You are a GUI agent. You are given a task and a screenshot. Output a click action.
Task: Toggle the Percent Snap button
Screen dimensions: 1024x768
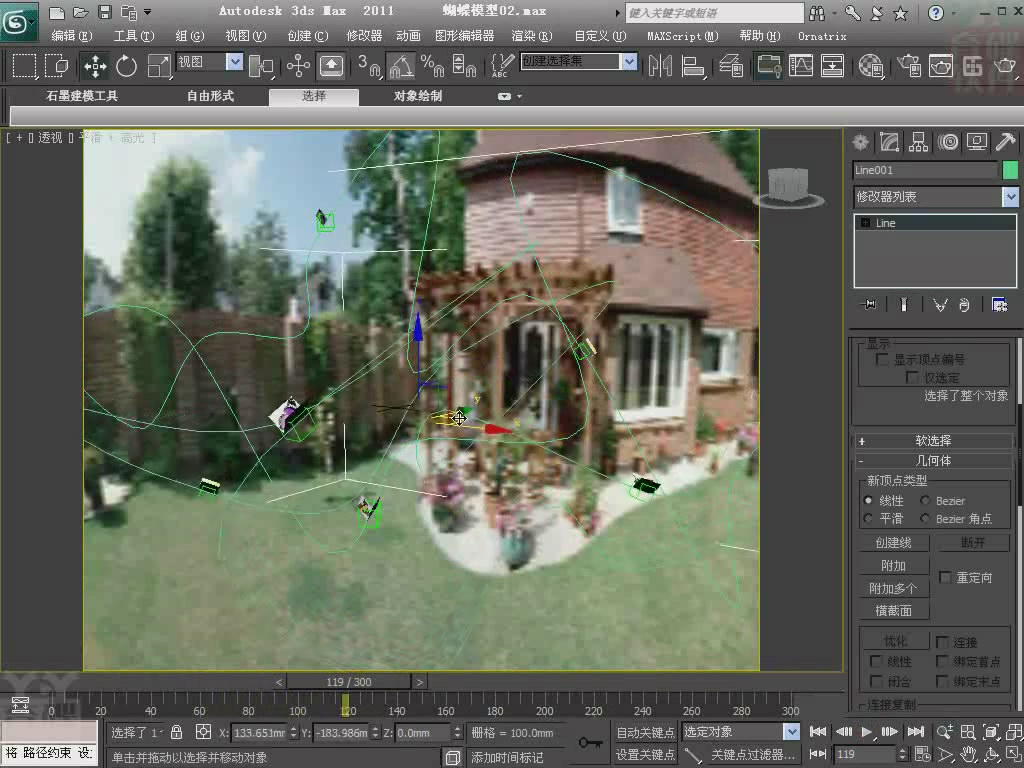[432, 65]
